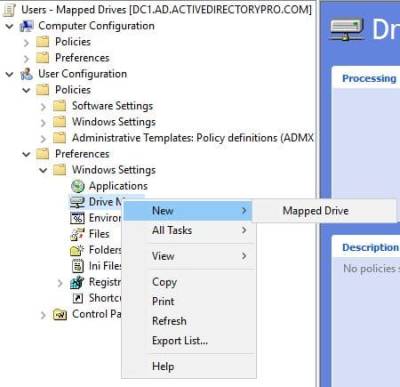Screen dimensions: 400x387
Task: Open the View submenu
Action: pos(189,256)
